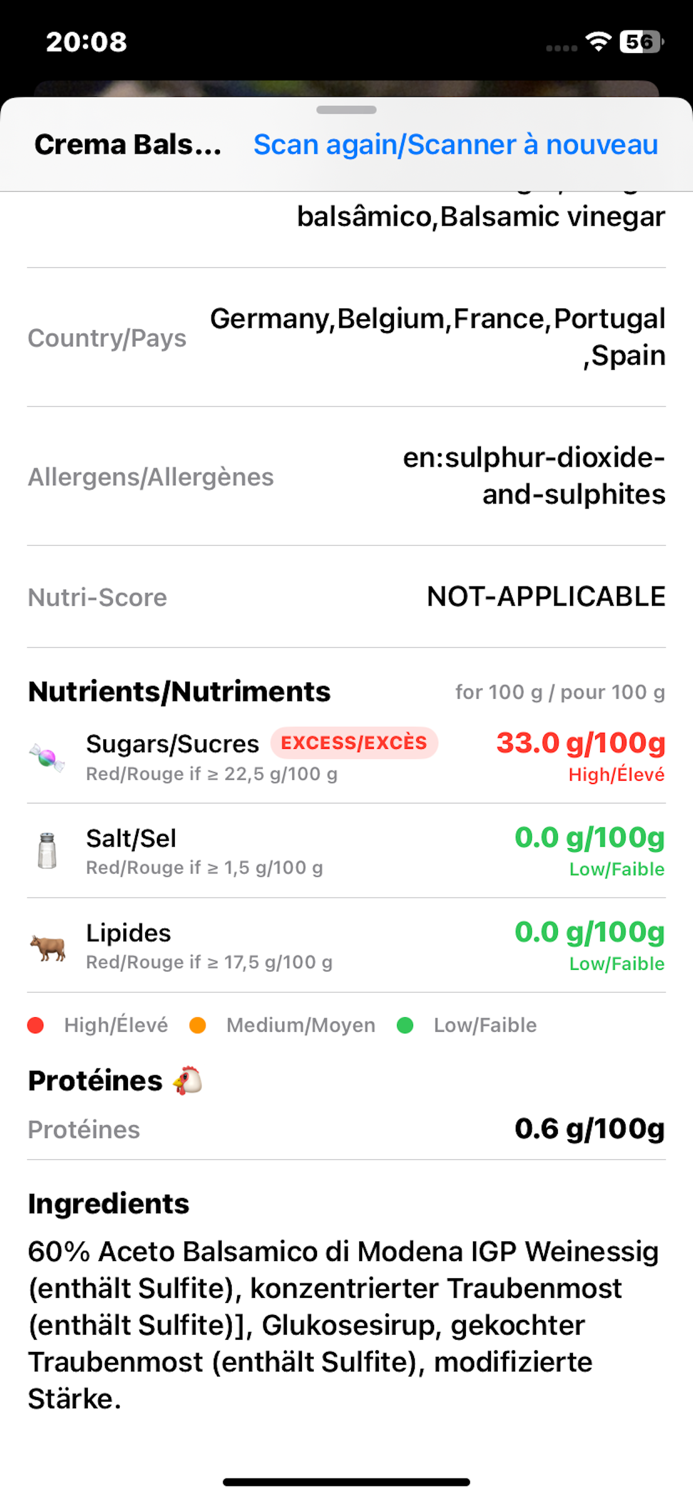
Task: Tap the Wi-Fi icon in status bar
Action: pyautogui.click(x=597, y=42)
